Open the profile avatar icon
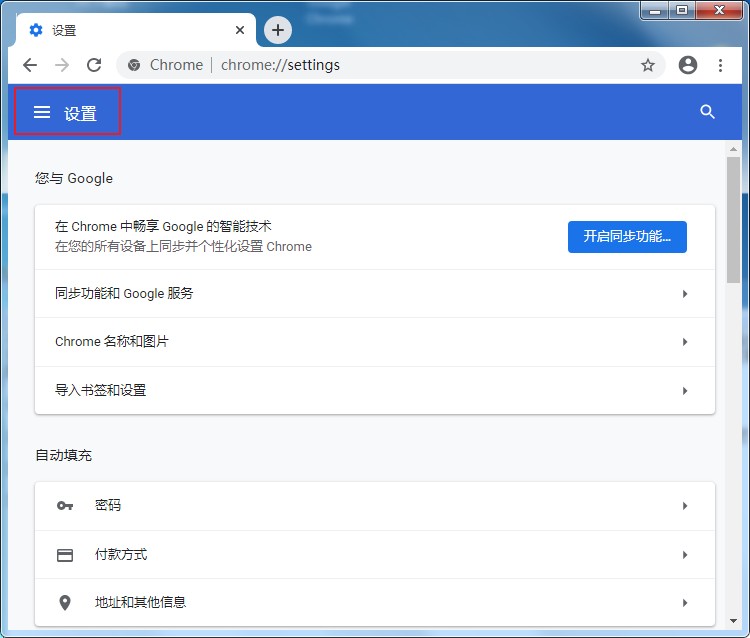The width and height of the screenshot is (750, 638). point(688,65)
